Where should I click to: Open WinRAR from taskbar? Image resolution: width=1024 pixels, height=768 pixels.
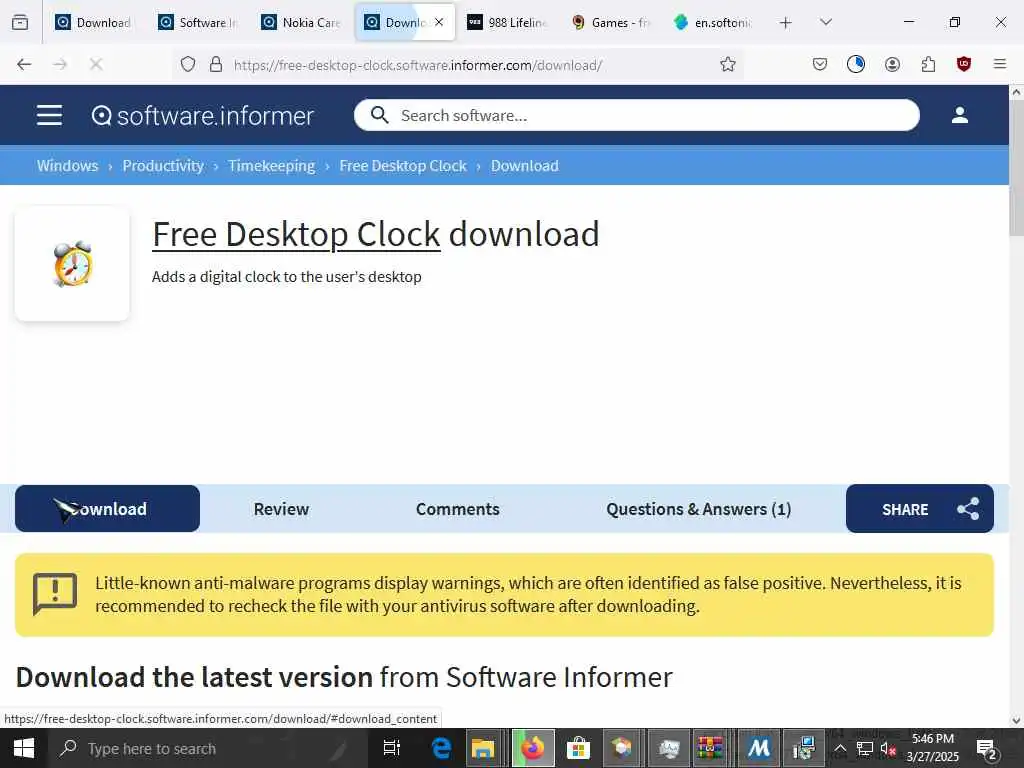(x=710, y=748)
